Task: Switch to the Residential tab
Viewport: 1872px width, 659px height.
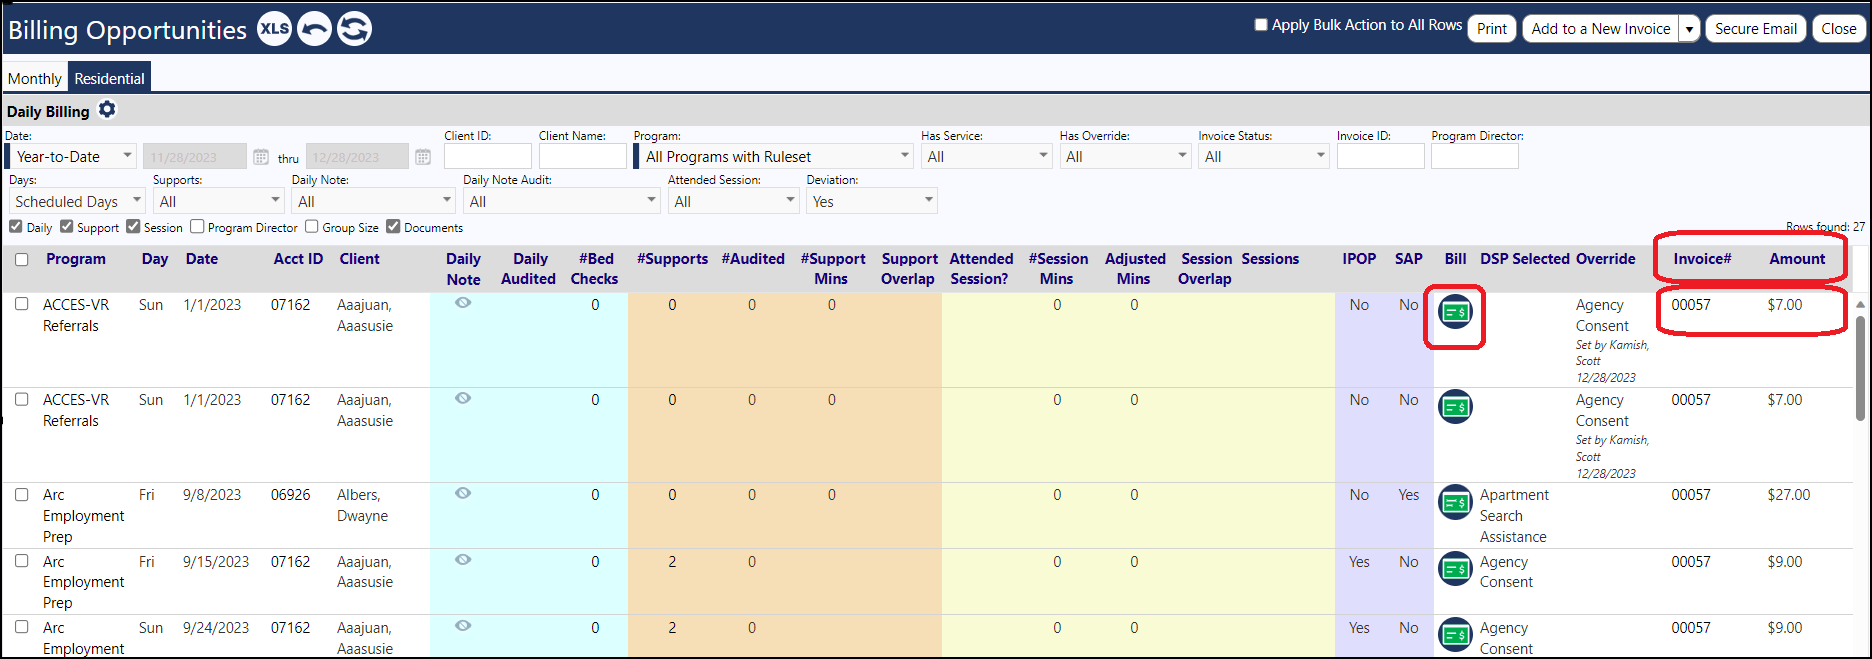Action: [109, 78]
